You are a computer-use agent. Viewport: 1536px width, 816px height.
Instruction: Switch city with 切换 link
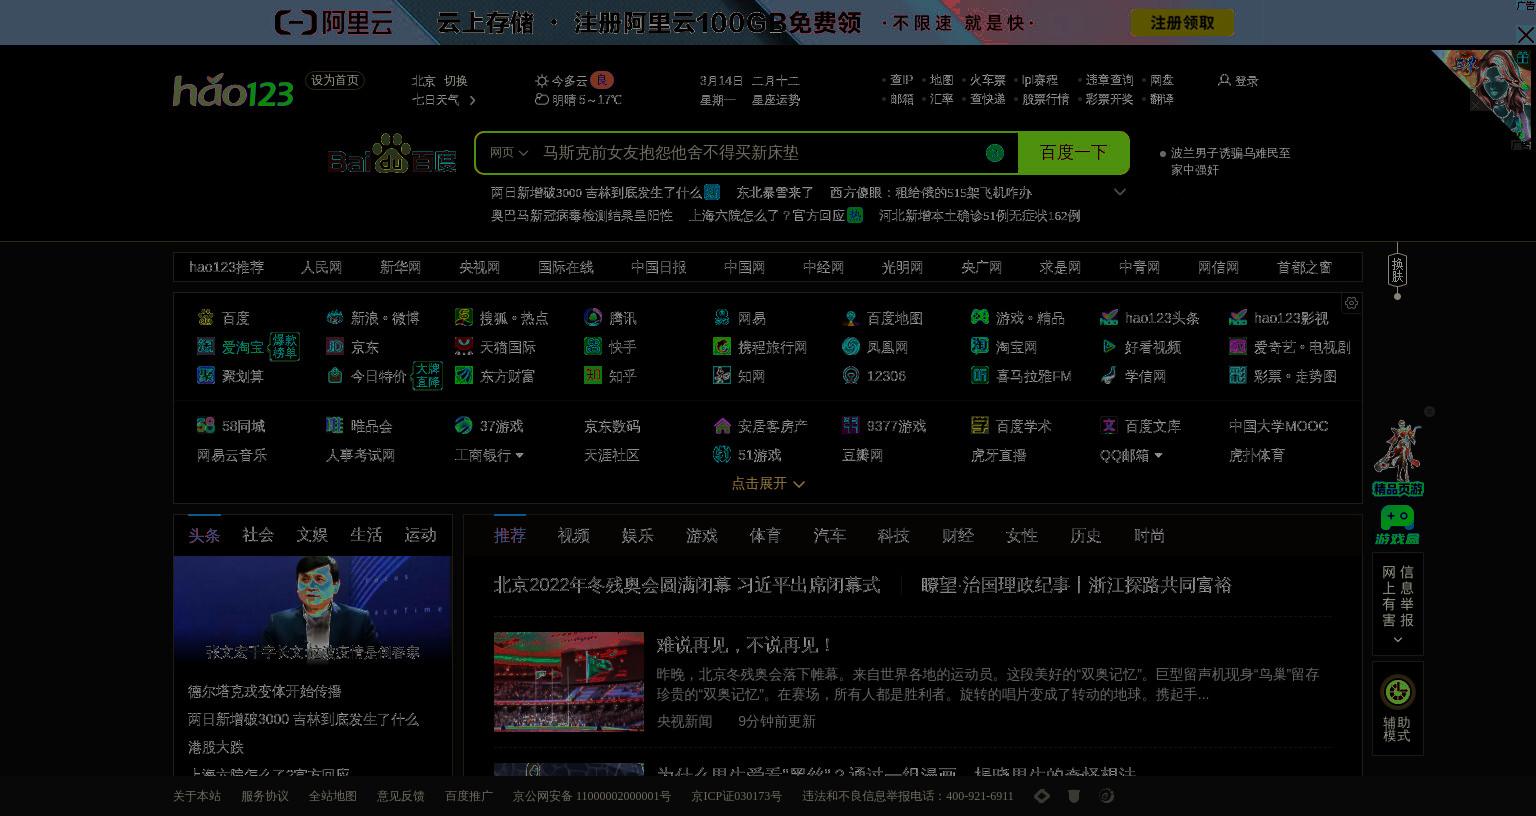[x=456, y=81]
